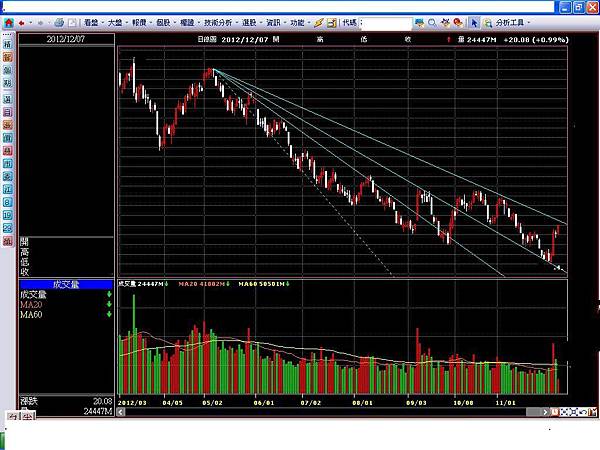
Task: Toggle the MA60 green arrow in left panel
Action: (109, 314)
